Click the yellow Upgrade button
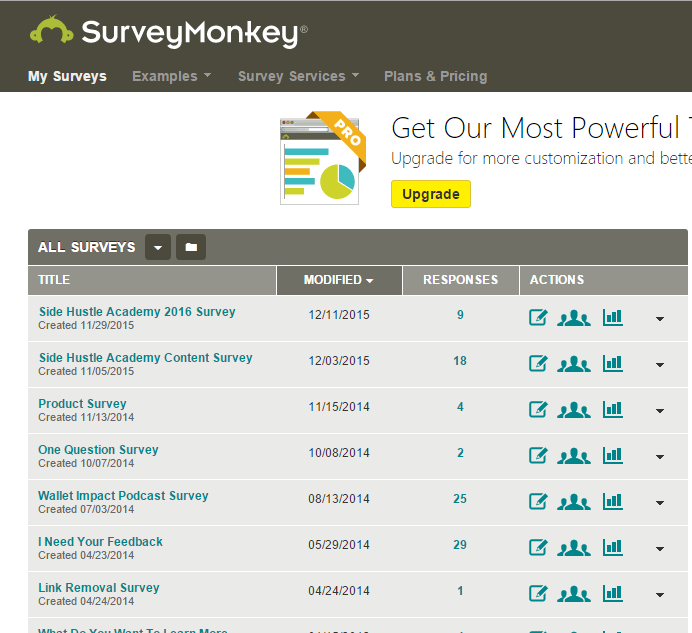This screenshot has width=692, height=633. 431,194
